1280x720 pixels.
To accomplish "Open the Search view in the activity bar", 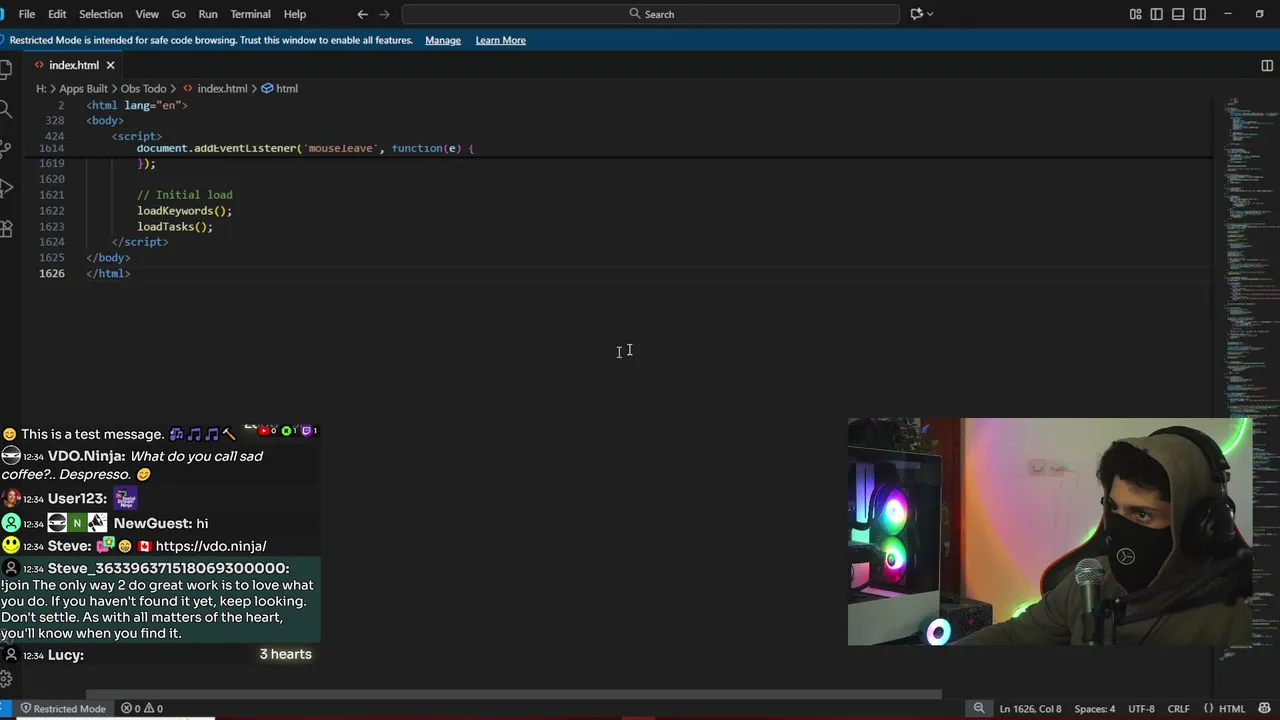I will pyautogui.click(x=6, y=109).
